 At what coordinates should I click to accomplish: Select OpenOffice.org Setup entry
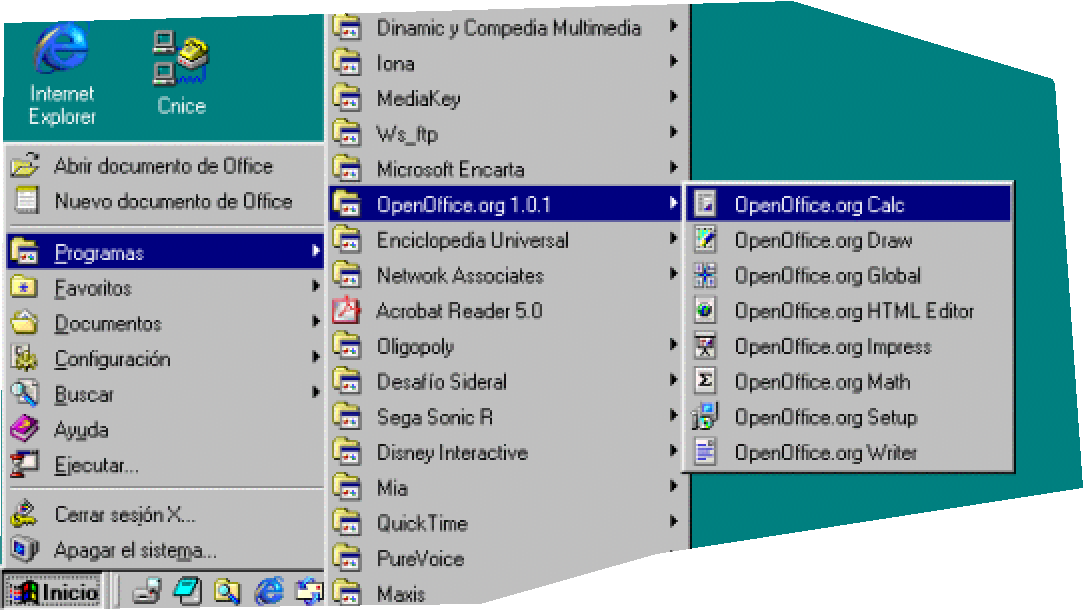point(825,417)
